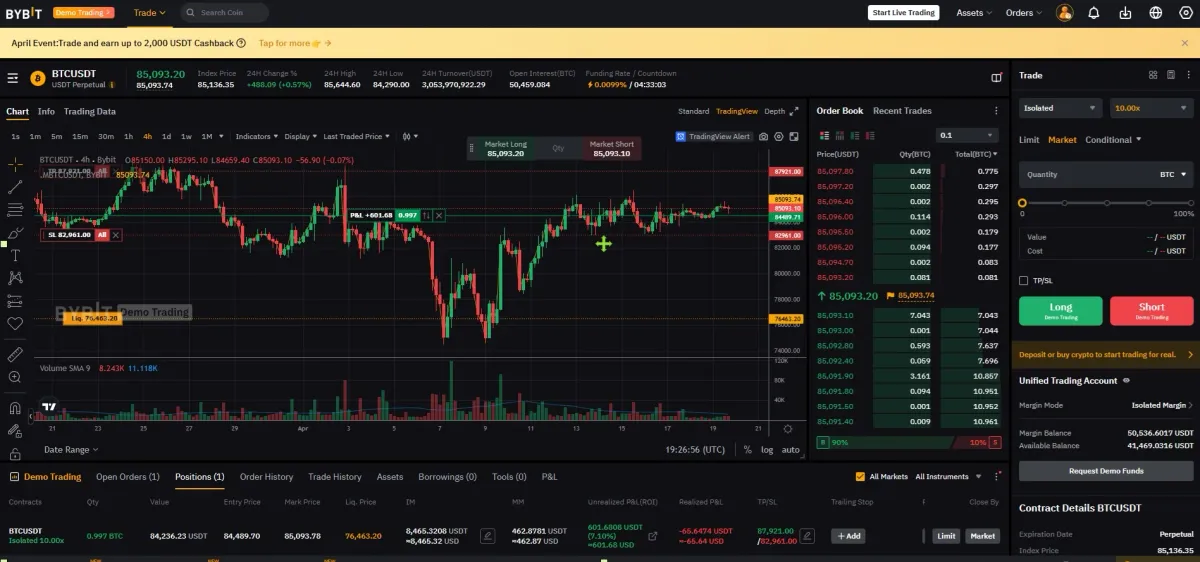Open the layout switch icon beside ticker bar
This screenshot has height=562, width=1200.
[x=996, y=77]
